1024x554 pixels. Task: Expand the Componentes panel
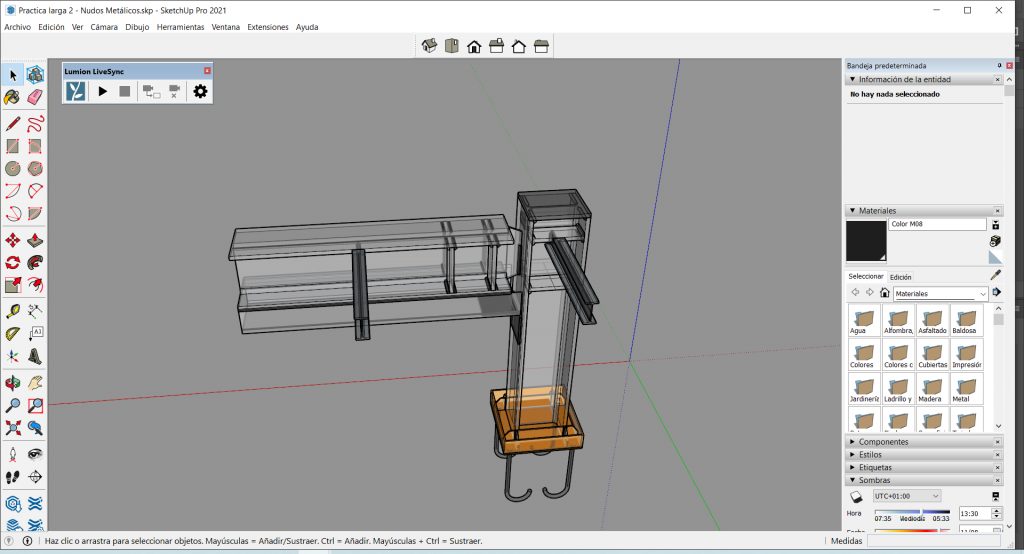[x=883, y=442]
